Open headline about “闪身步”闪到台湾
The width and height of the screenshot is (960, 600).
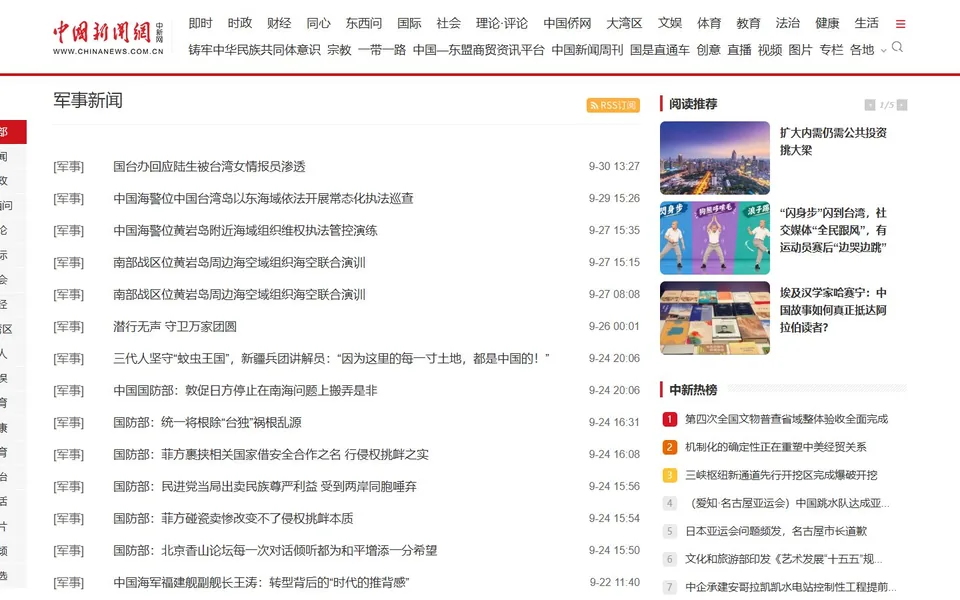click(833, 230)
